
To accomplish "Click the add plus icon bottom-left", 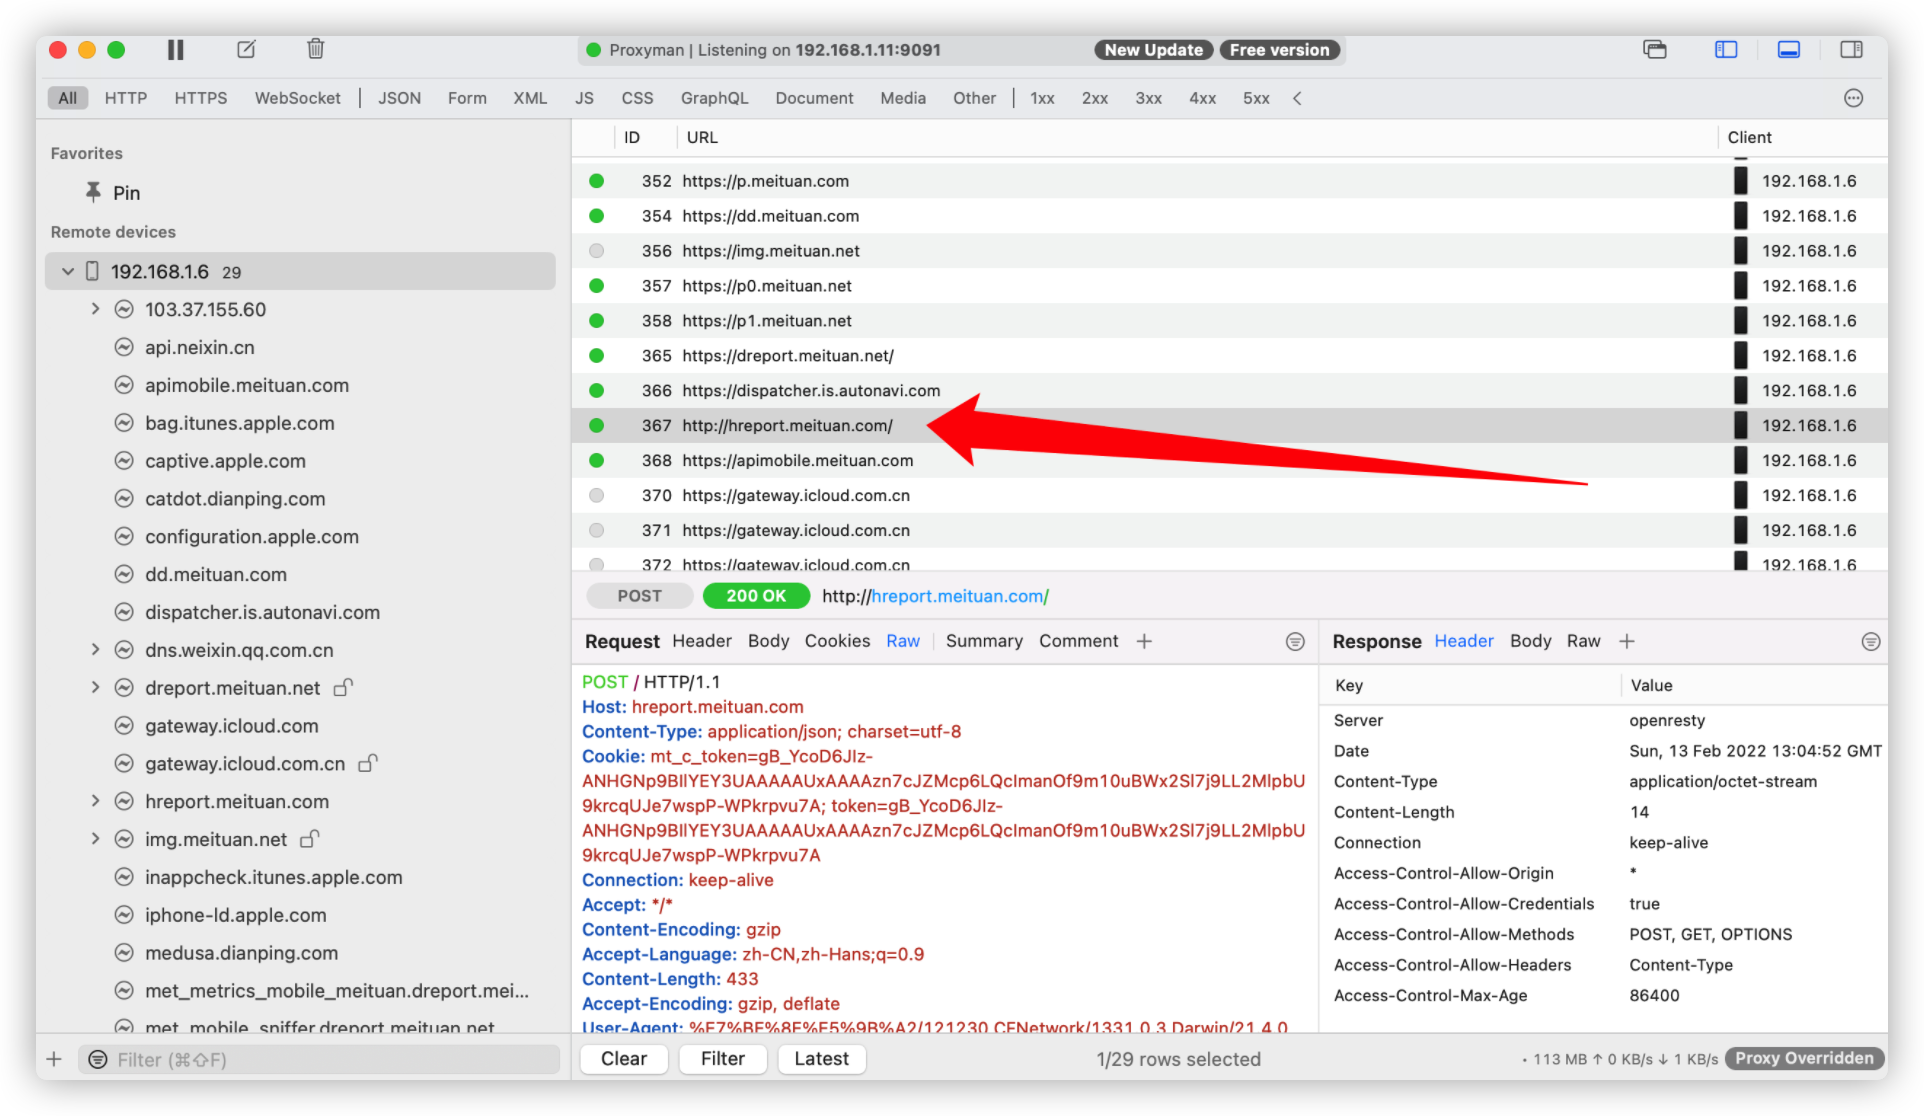I will click(x=54, y=1059).
